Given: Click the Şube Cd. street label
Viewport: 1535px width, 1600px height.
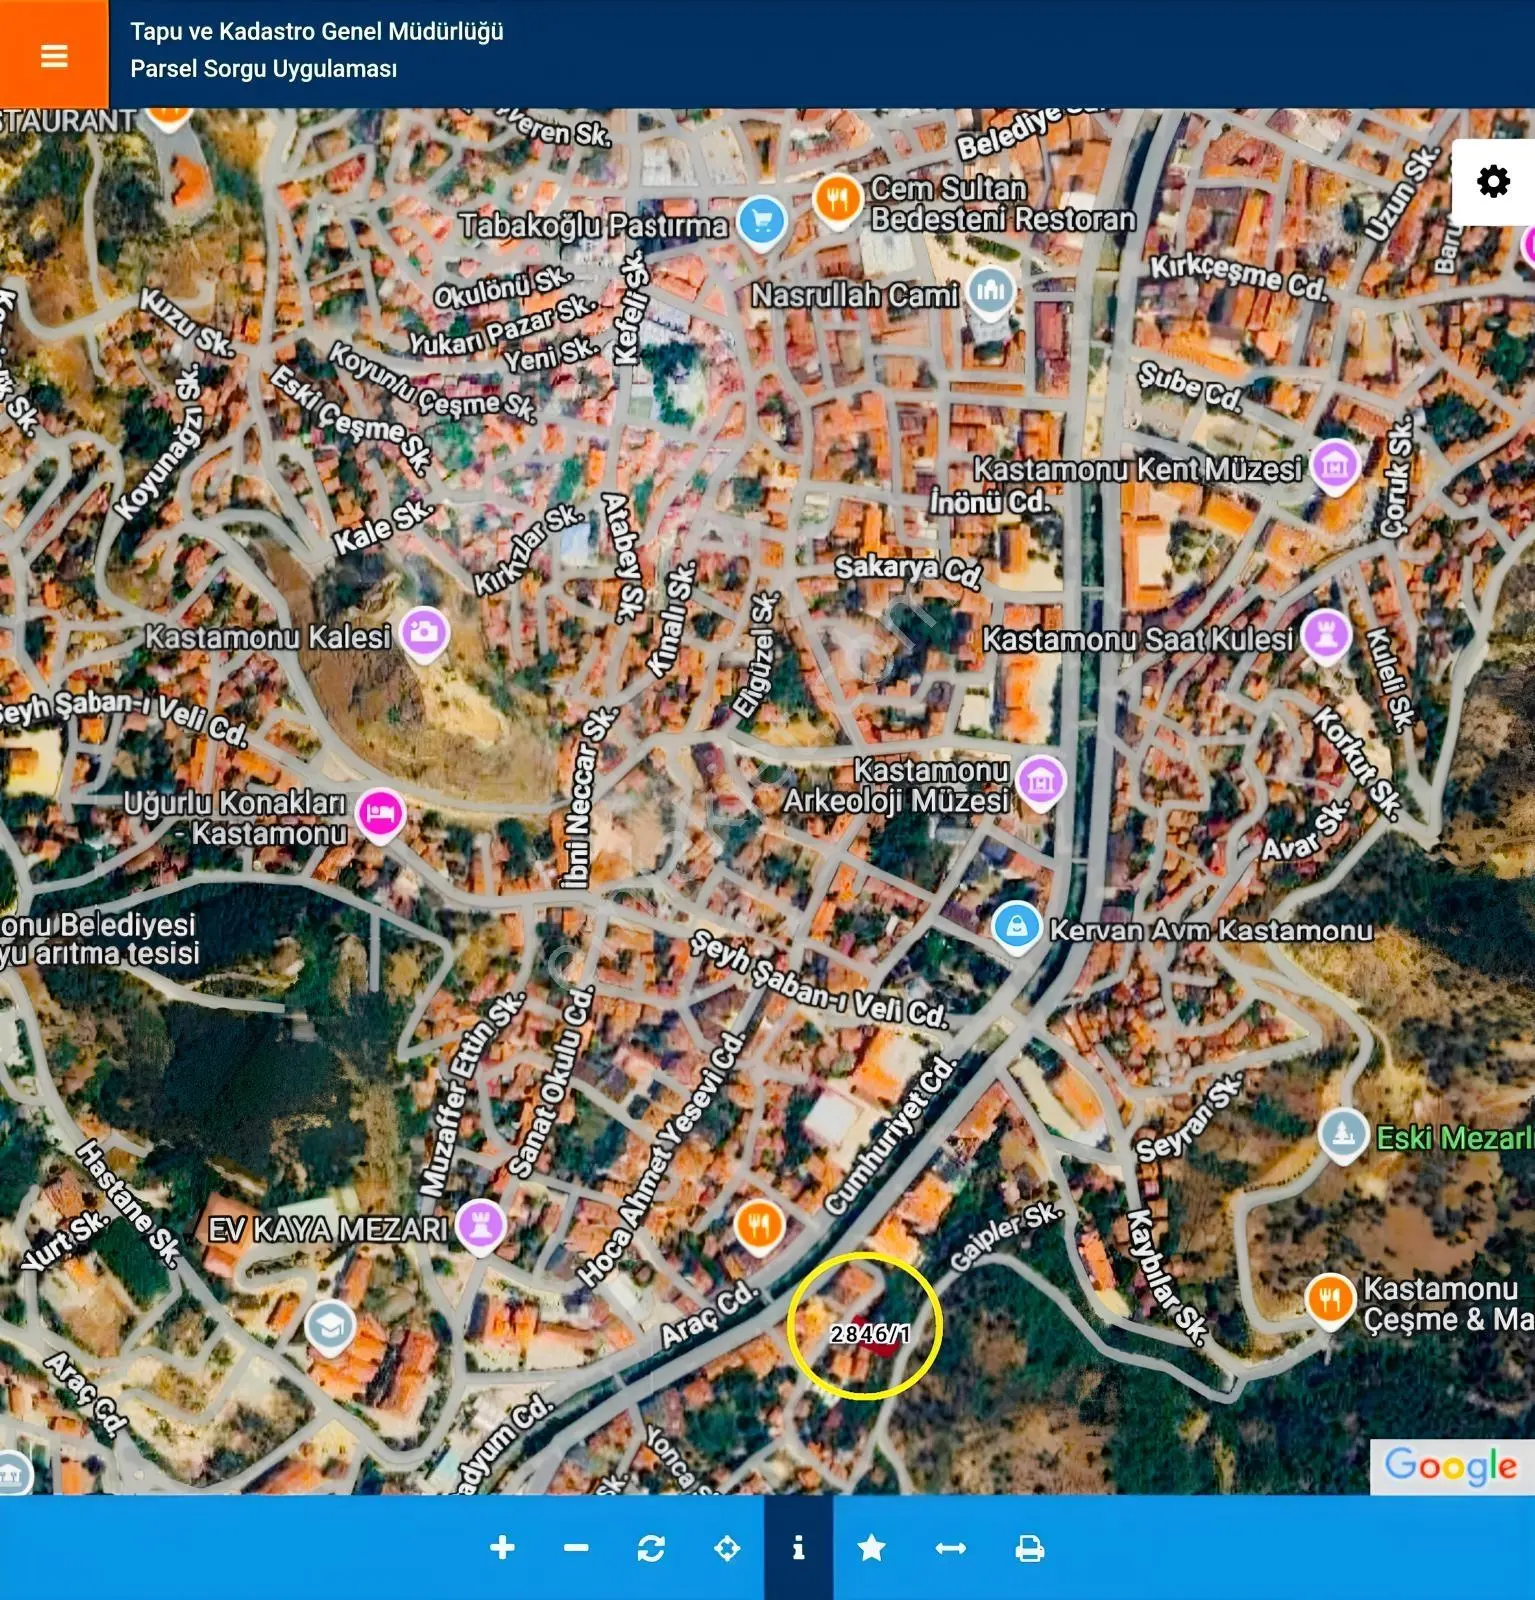Looking at the screenshot, I should pos(1190,386).
